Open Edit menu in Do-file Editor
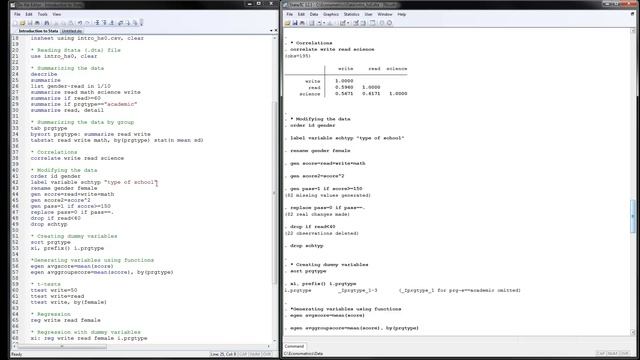The width and height of the screenshot is (640, 360). coord(29,14)
